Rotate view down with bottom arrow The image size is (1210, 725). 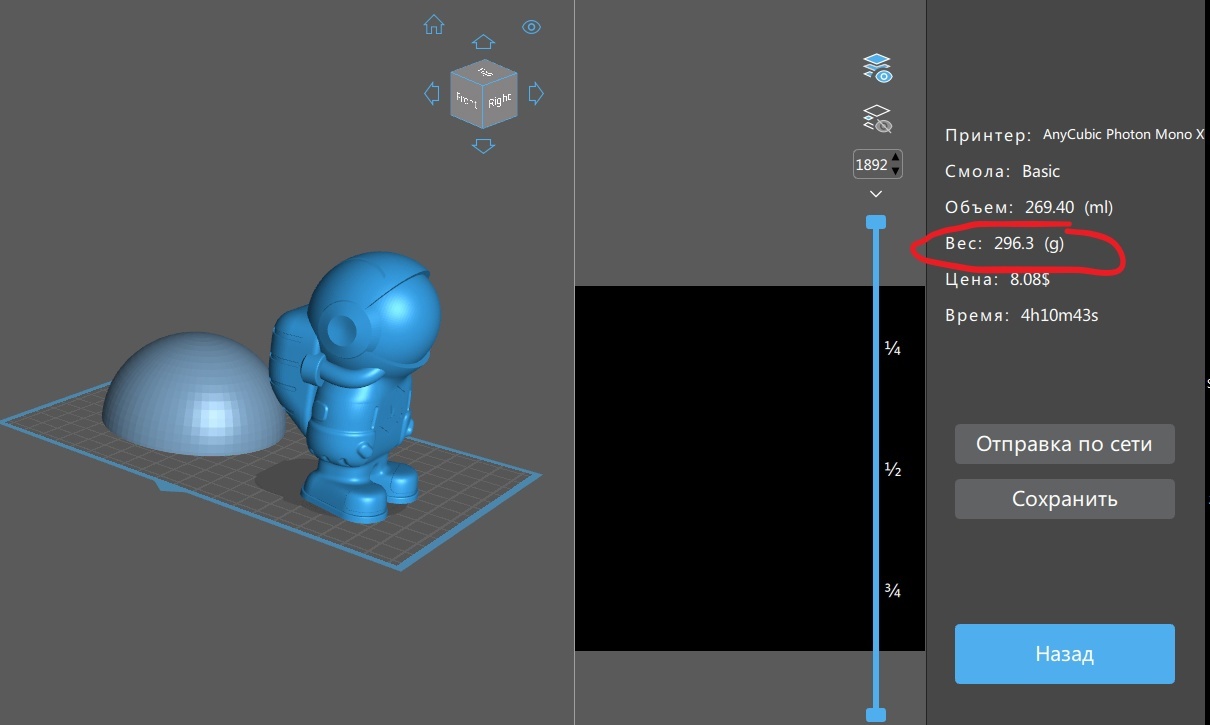(483, 146)
